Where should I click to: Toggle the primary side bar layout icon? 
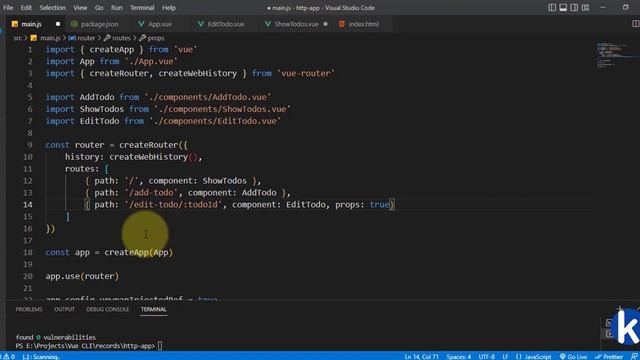(x=552, y=8)
